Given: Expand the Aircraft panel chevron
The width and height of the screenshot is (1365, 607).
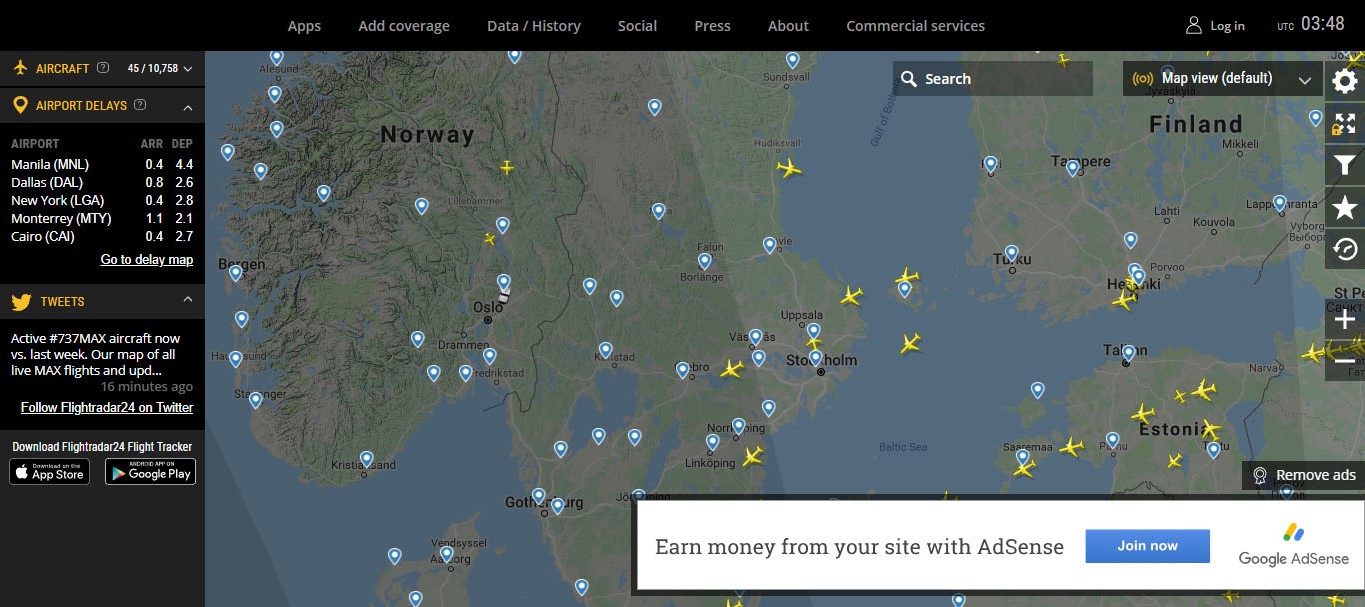Looking at the screenshot, I should pos(187,69).
